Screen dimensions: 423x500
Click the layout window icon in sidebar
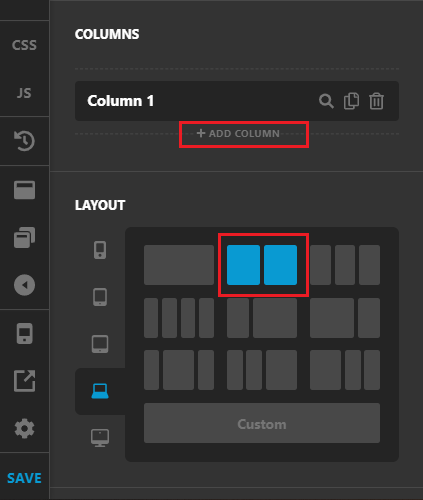[x=24, y=190]
